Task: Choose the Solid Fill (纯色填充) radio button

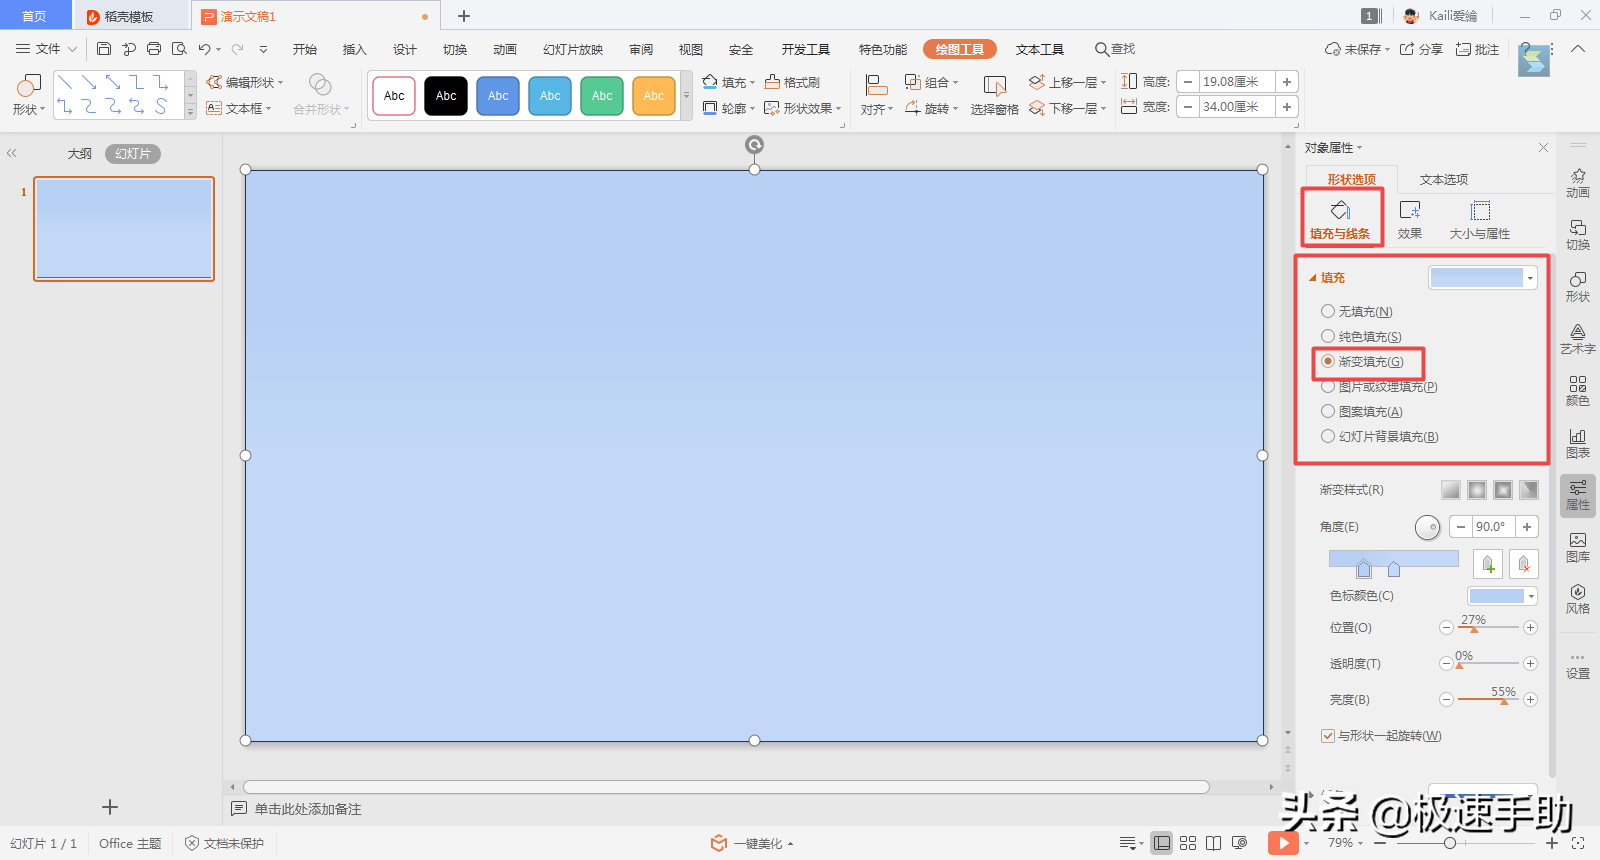Action: point(1328,337)
